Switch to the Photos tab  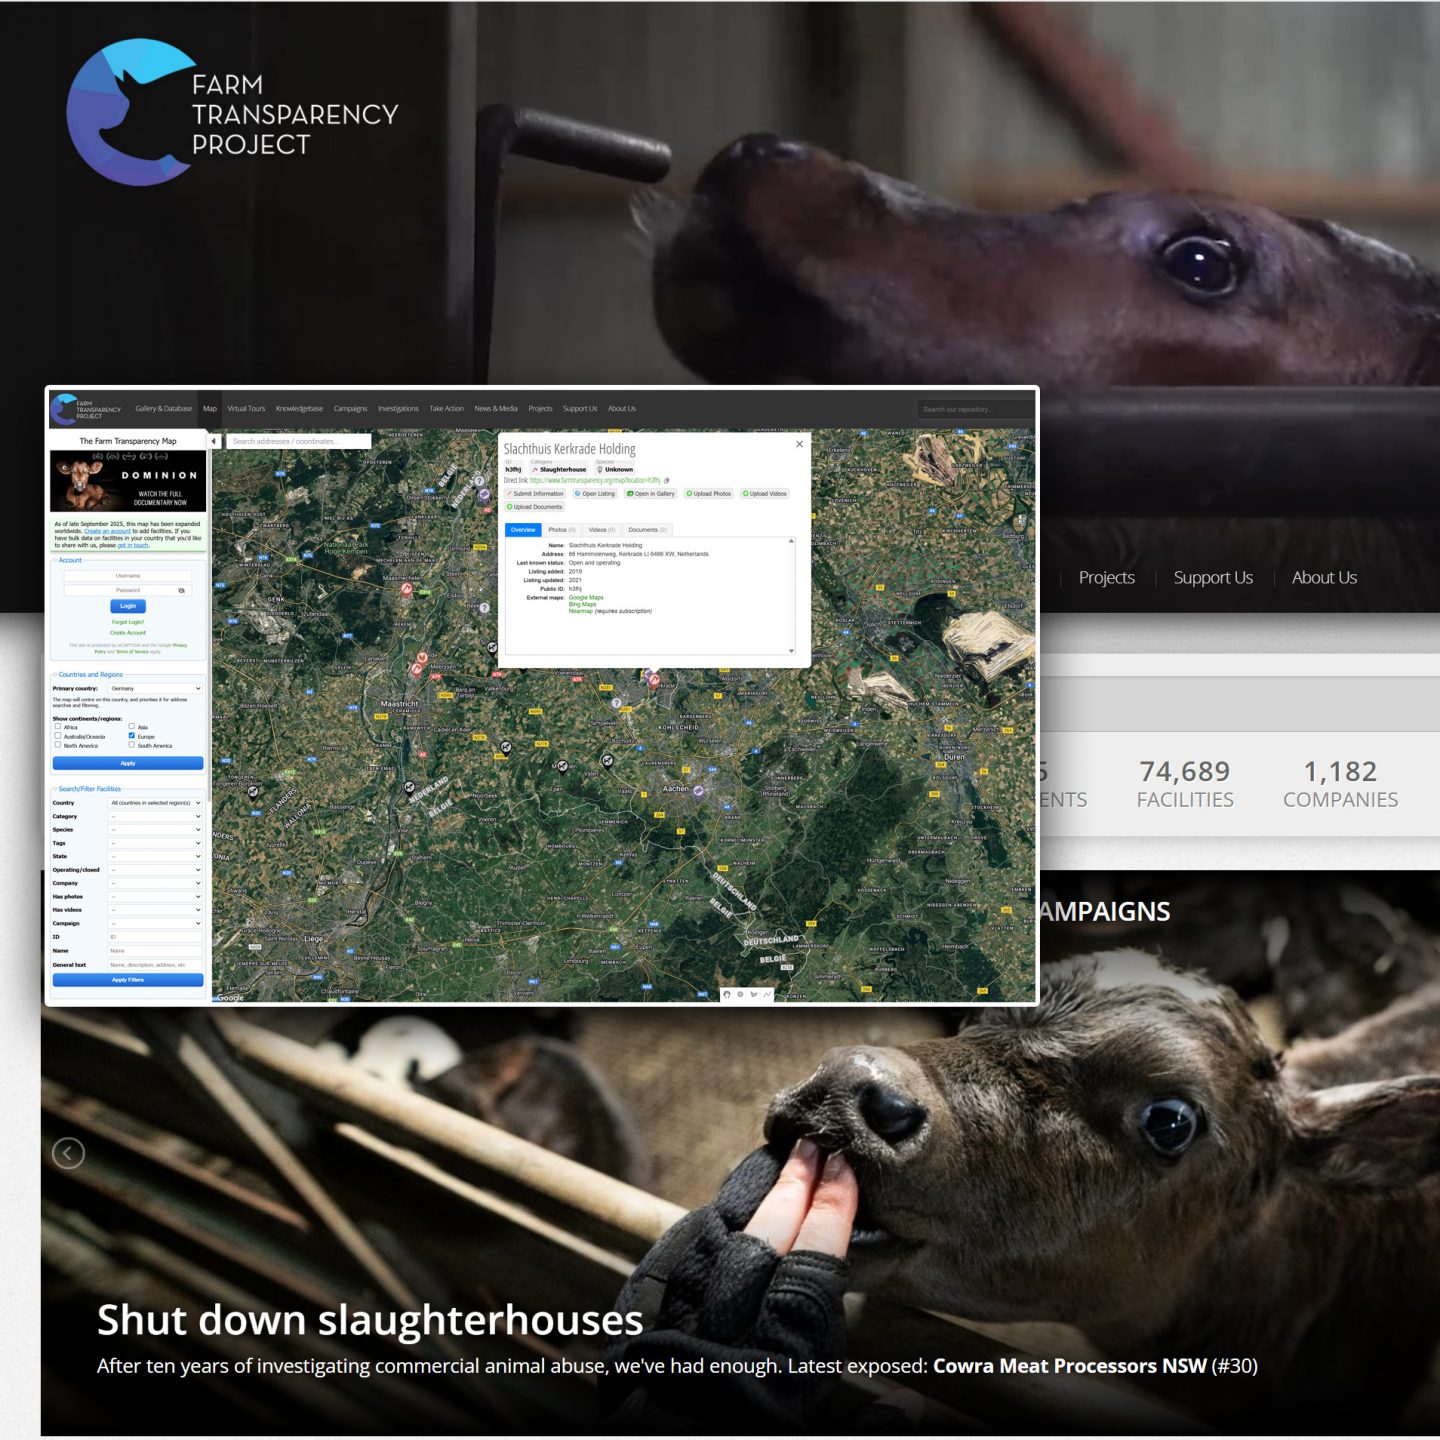[561, 530]
